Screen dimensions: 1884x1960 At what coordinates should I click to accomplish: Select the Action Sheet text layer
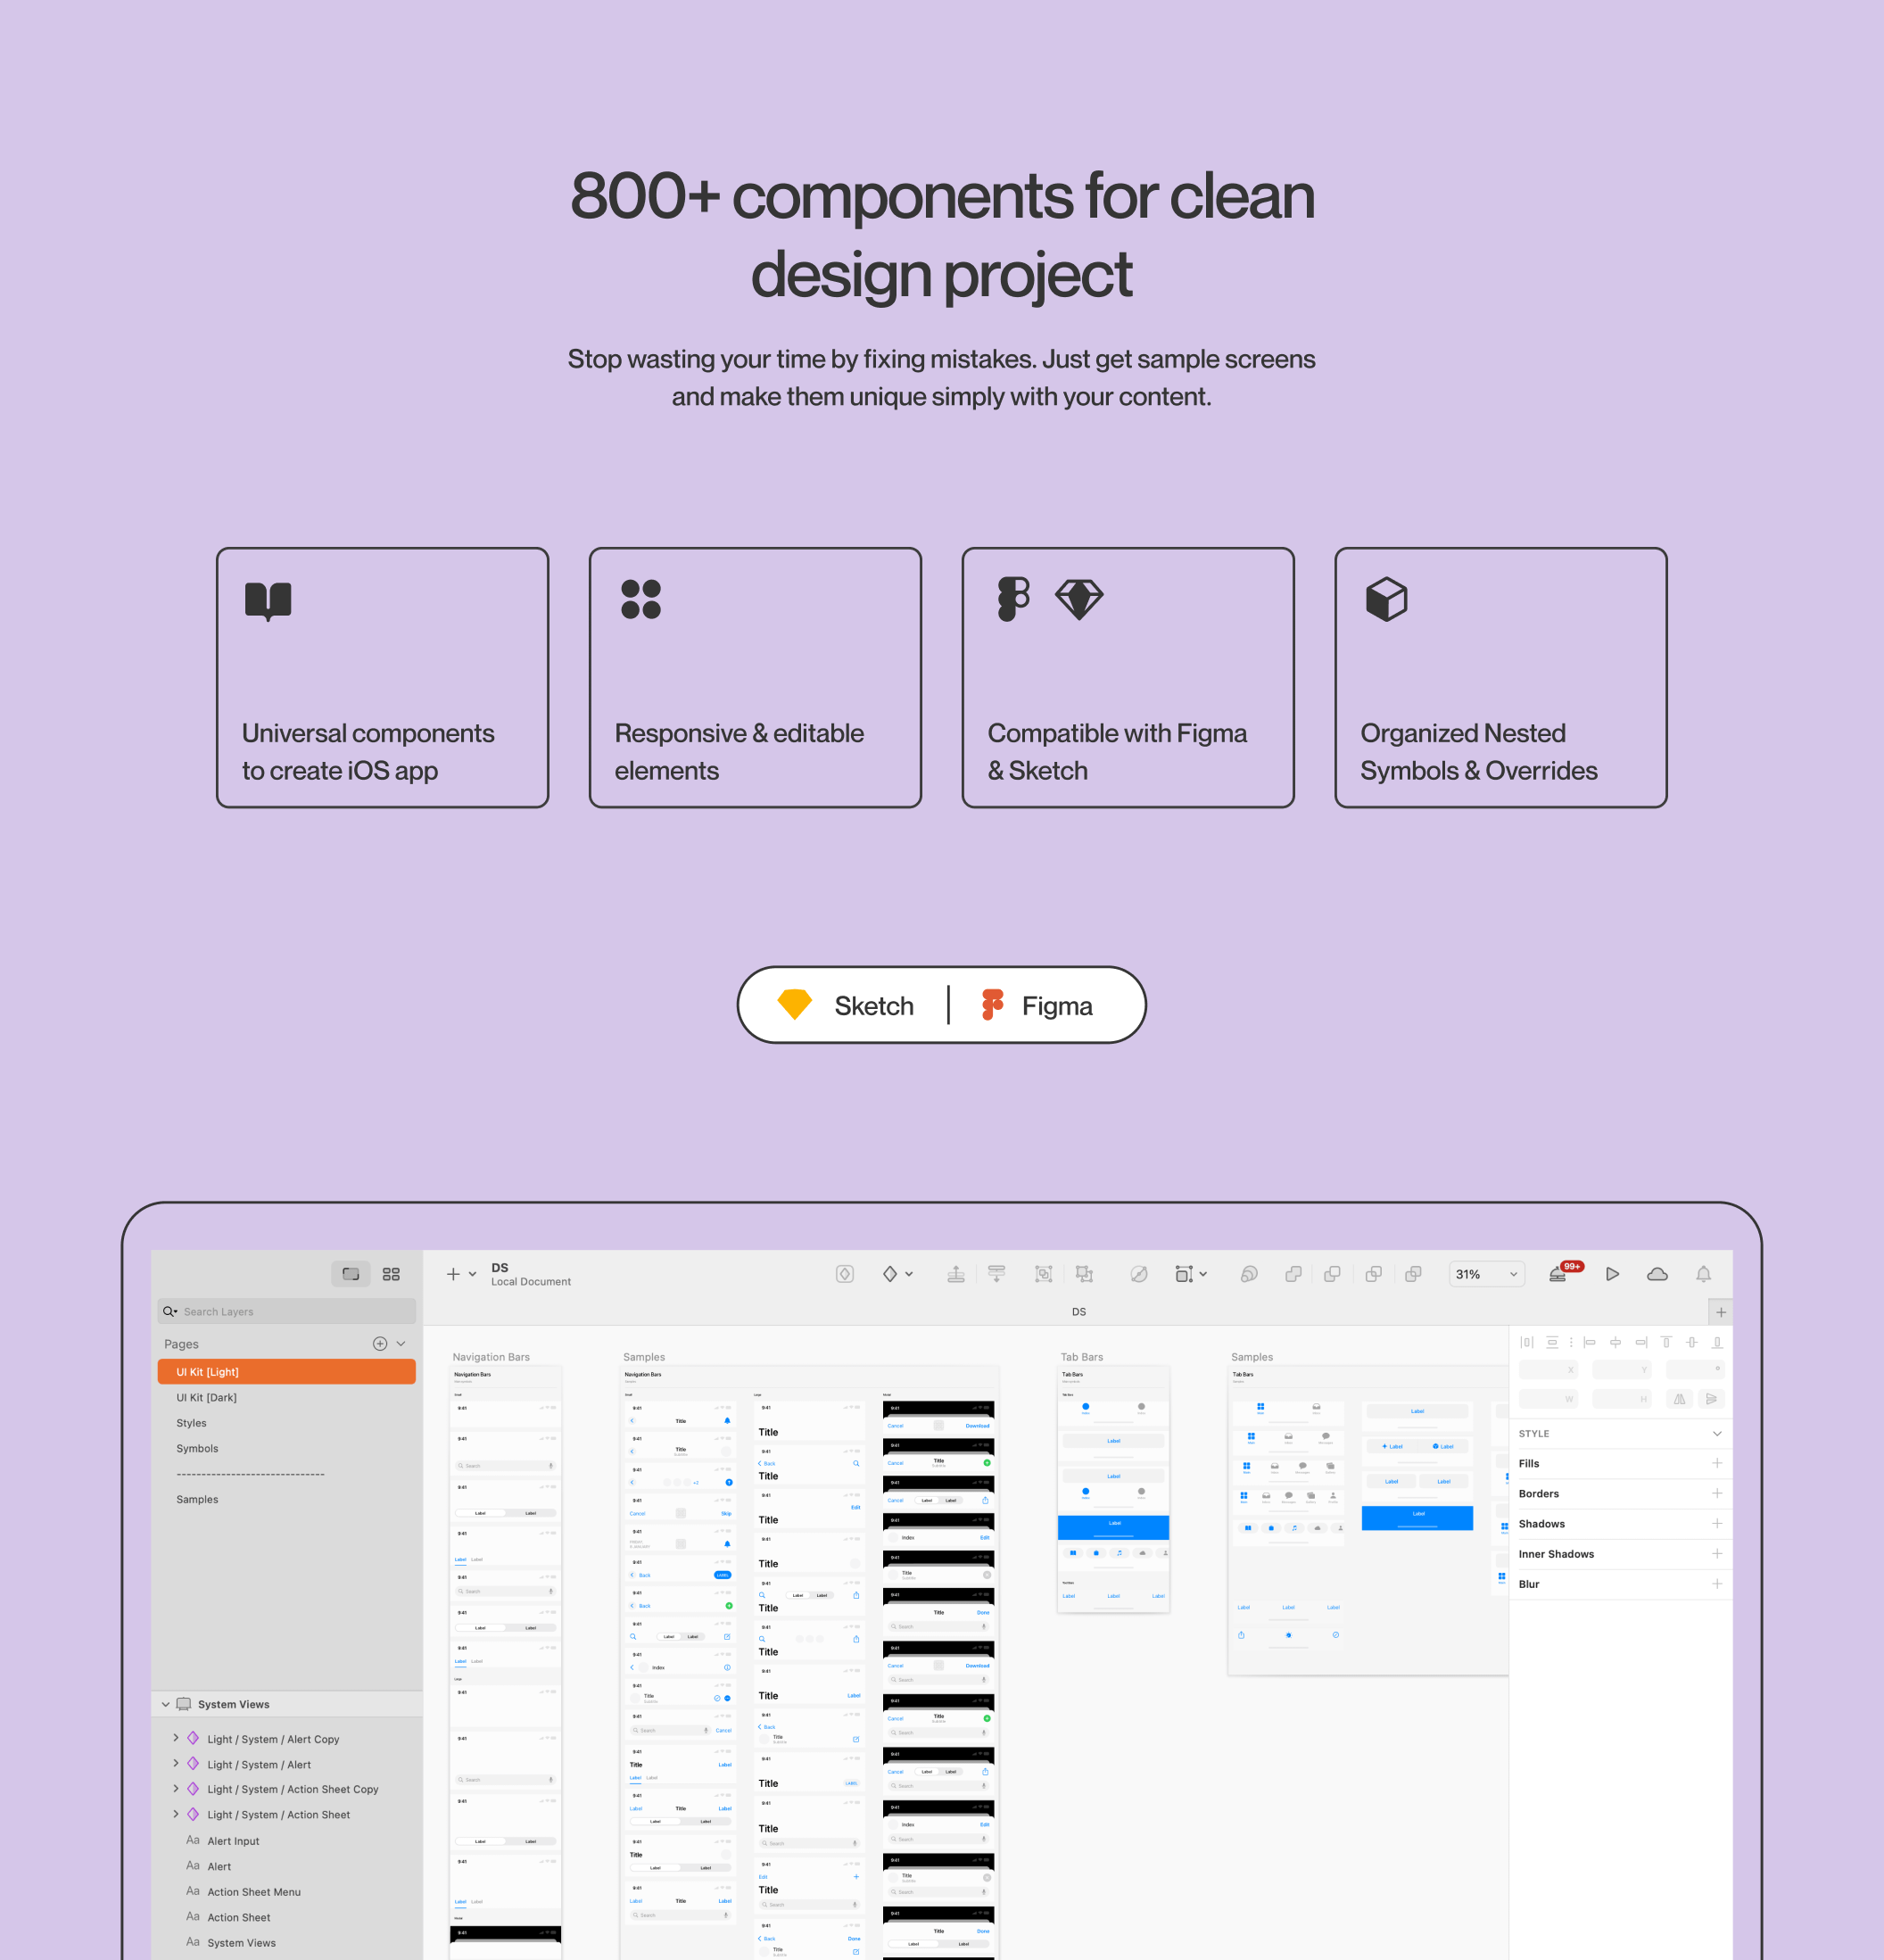coord(239,1917)
